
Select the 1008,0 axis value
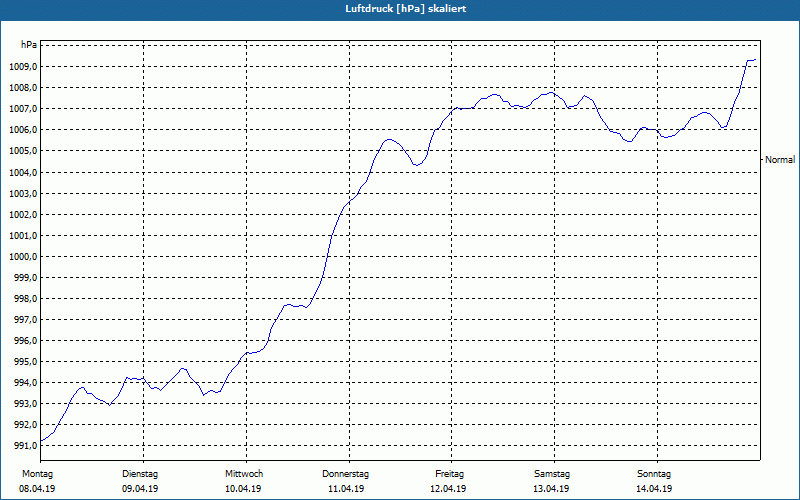22,88
